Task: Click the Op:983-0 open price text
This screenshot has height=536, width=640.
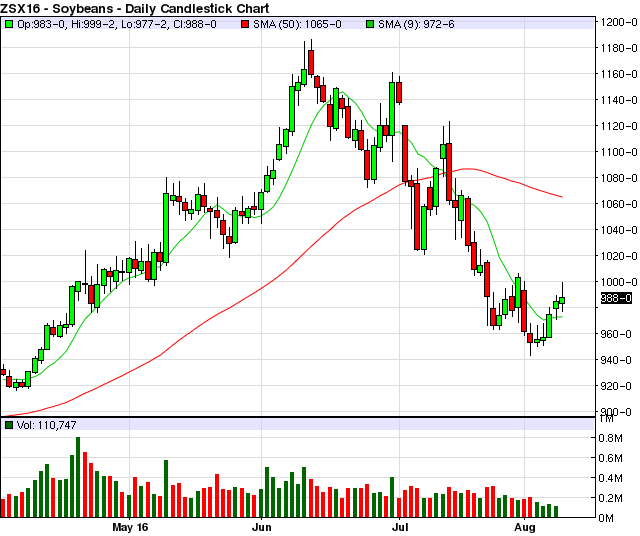Action: tap(41, 24)
